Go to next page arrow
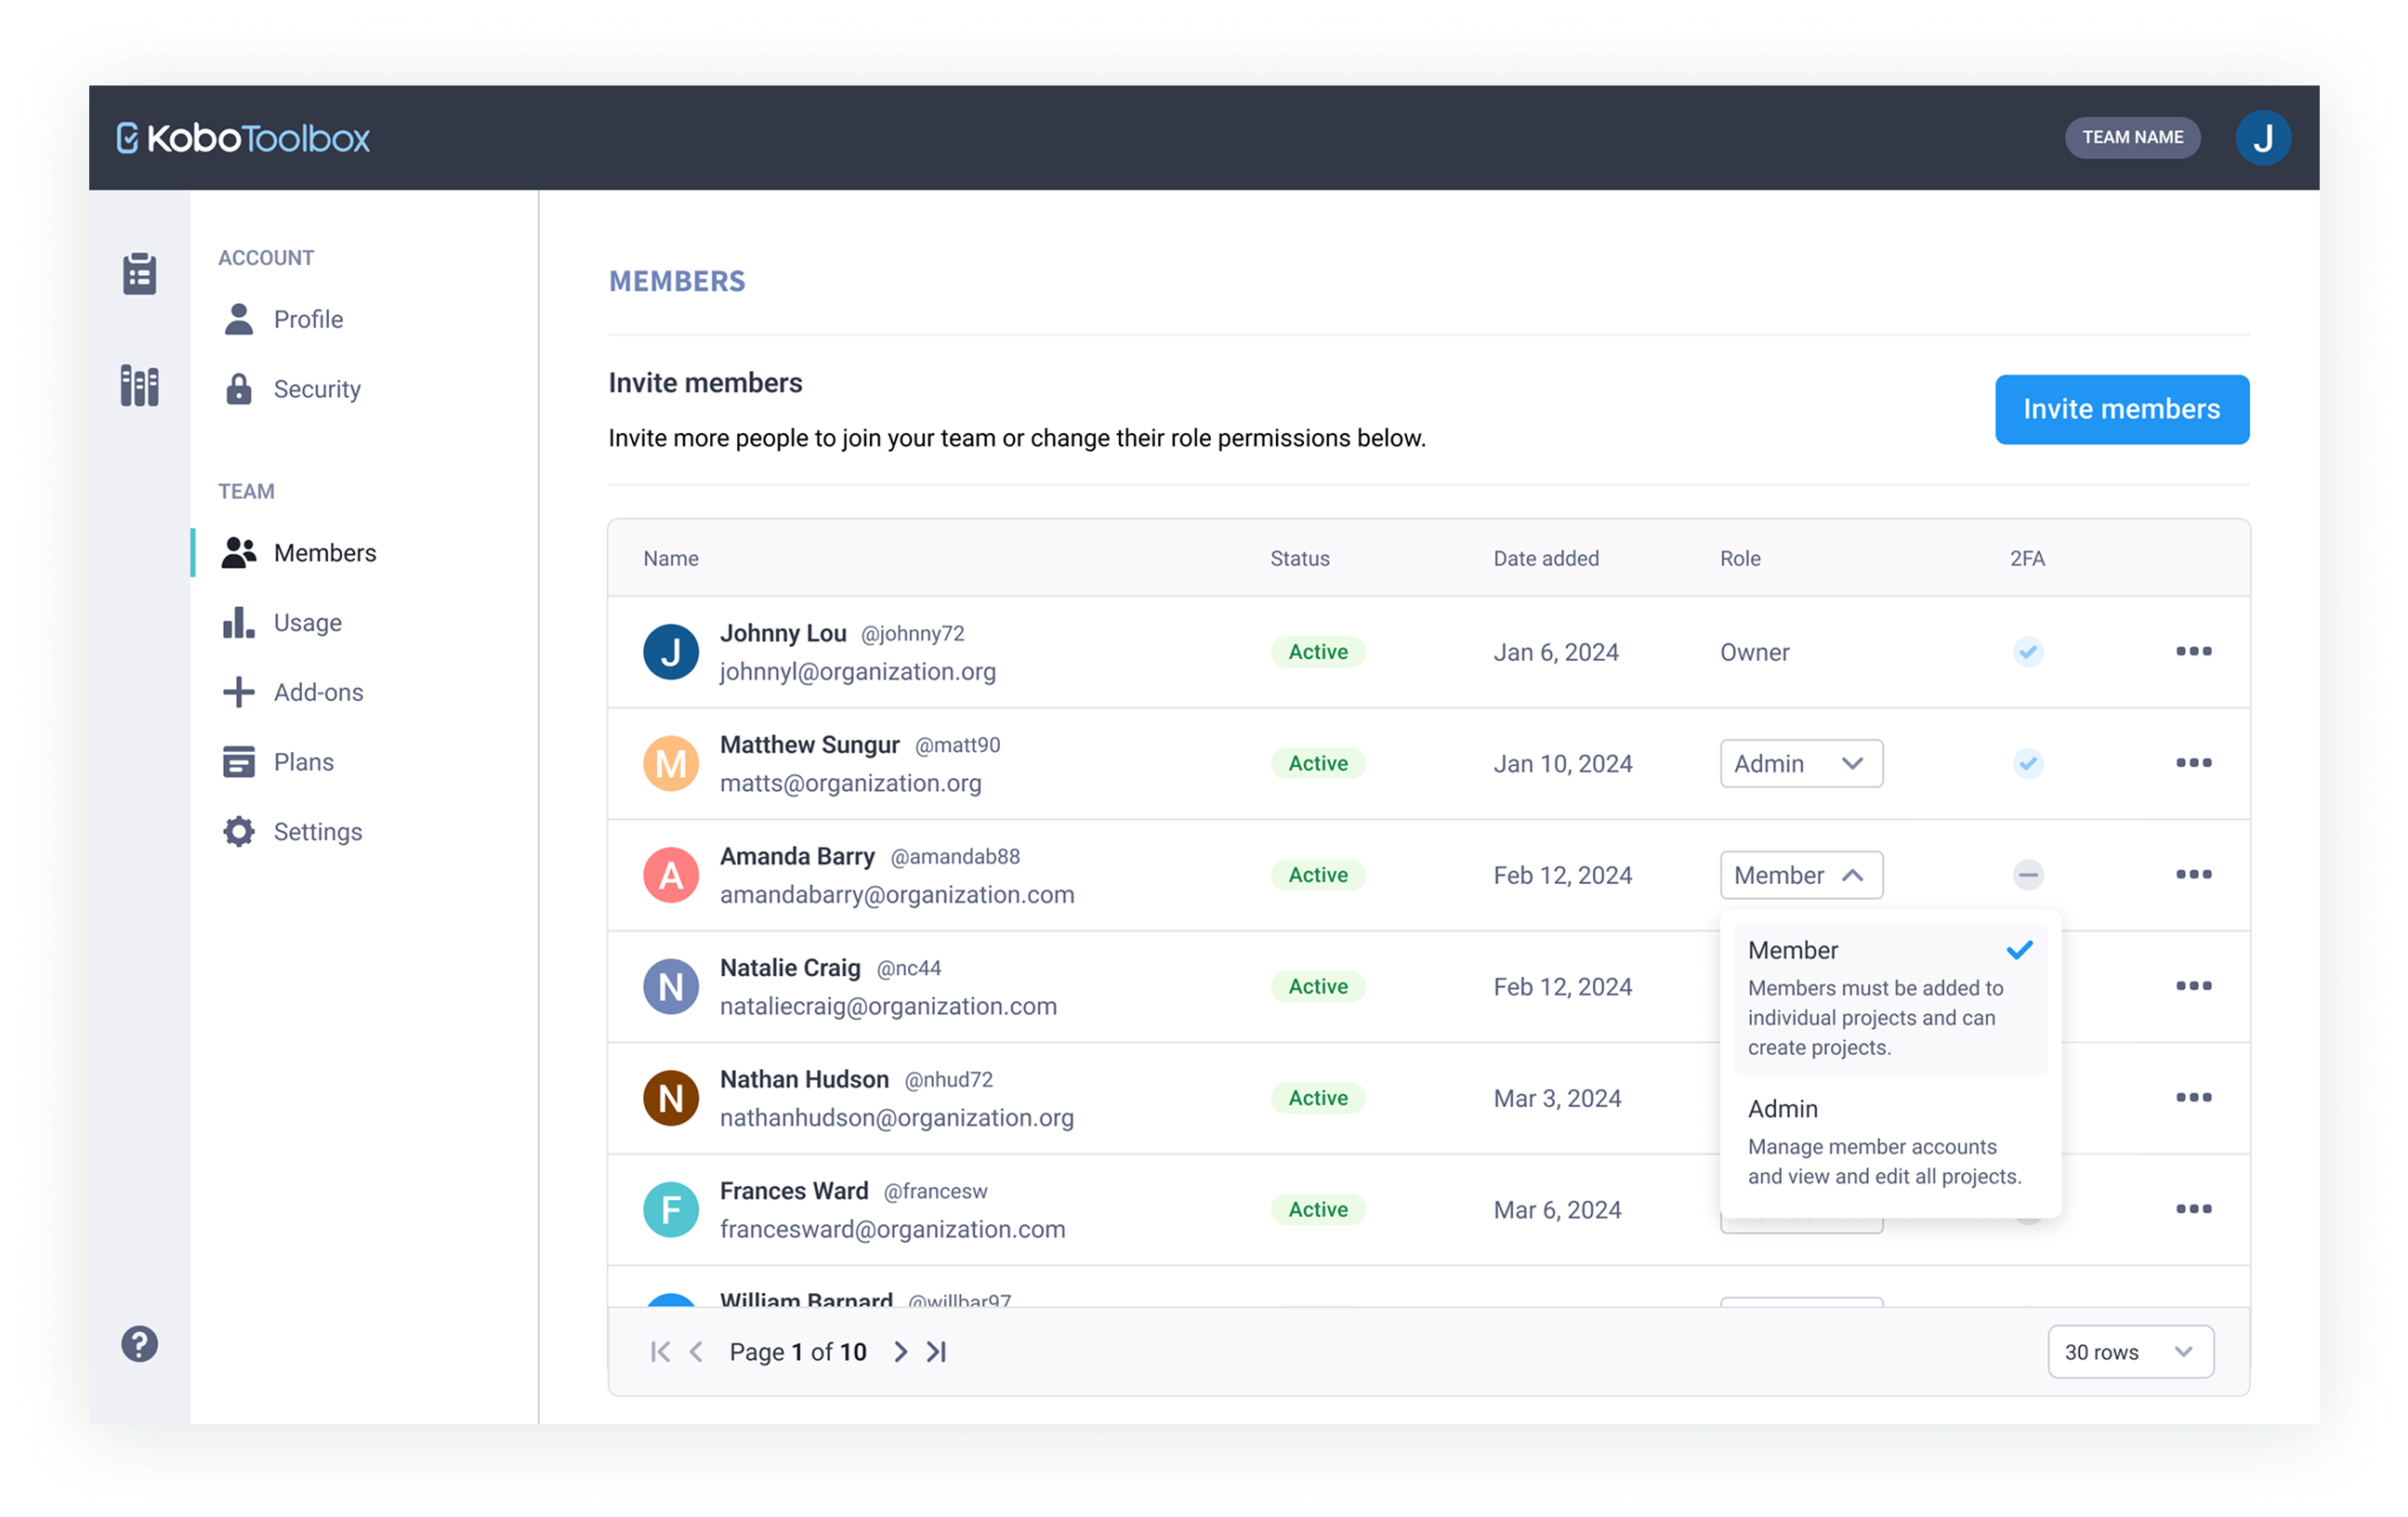The width and height of the screenshot is (2408, 1517). (900, 1352)
